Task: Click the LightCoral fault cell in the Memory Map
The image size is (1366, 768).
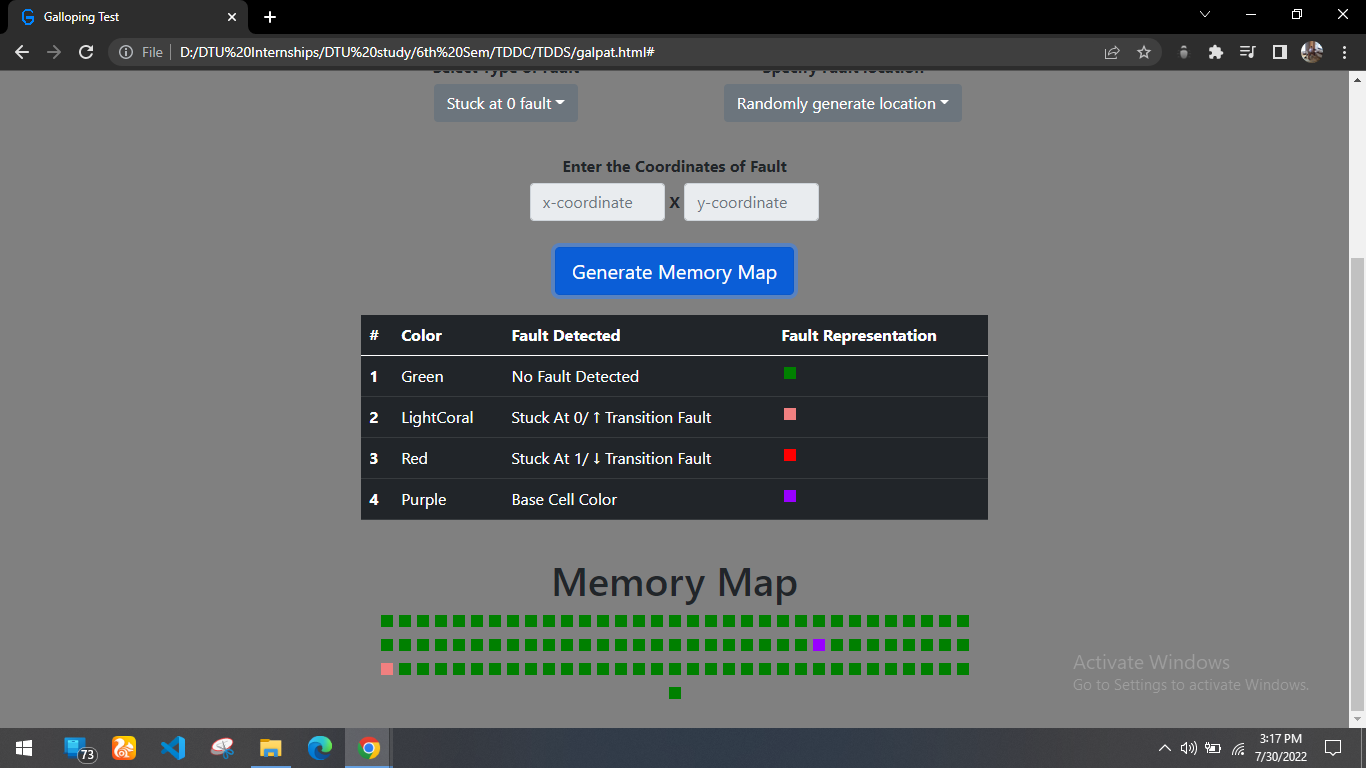Action: (x=386, y=670)
